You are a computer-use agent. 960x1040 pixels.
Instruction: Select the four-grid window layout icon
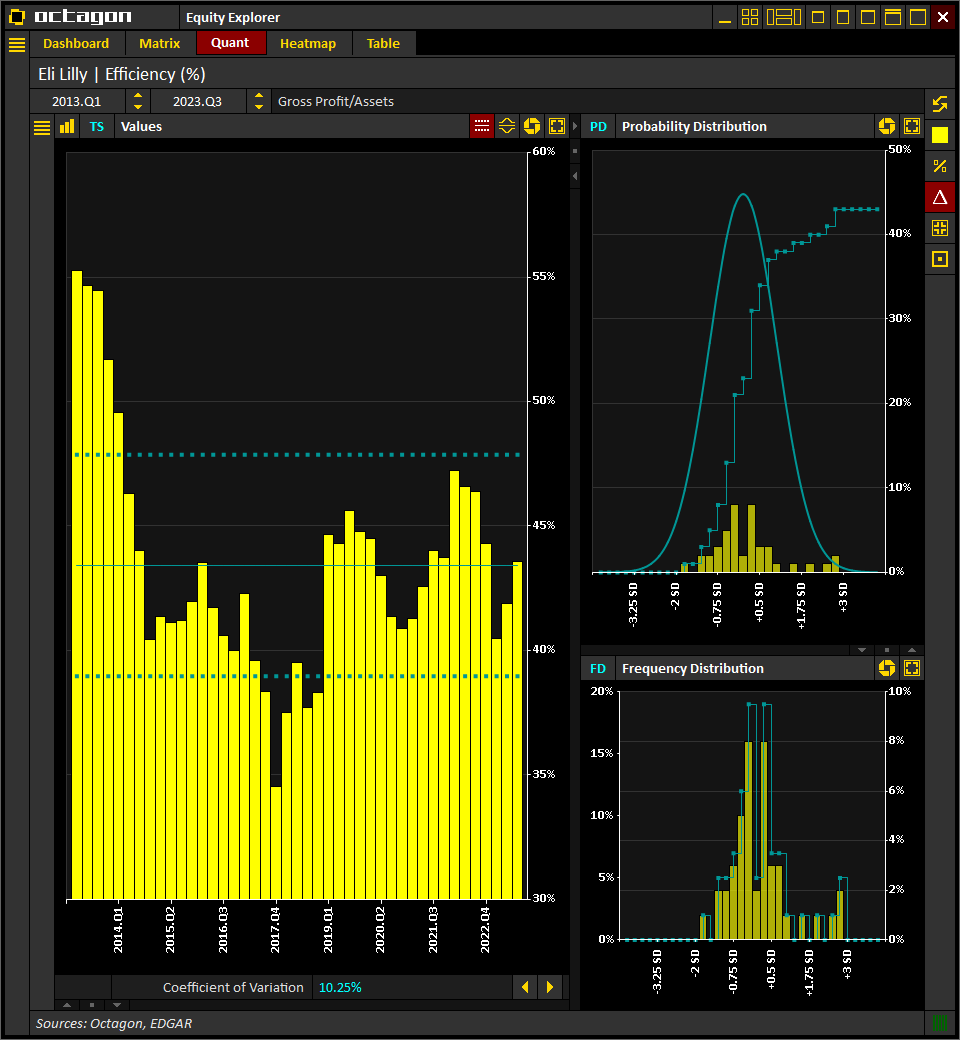(750, 17)
